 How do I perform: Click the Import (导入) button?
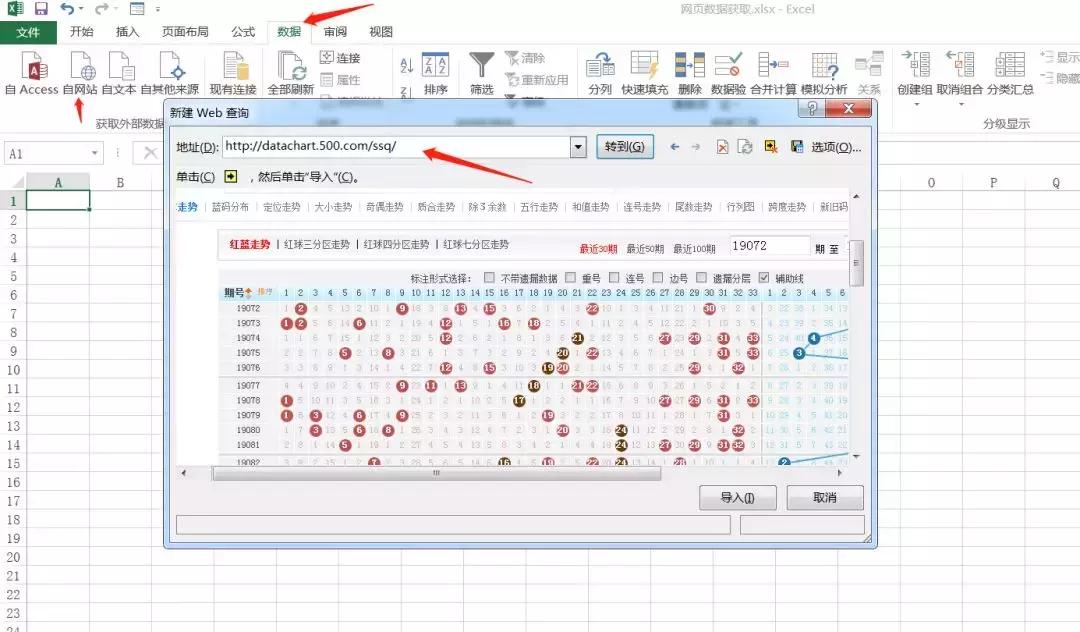(738, 498)
